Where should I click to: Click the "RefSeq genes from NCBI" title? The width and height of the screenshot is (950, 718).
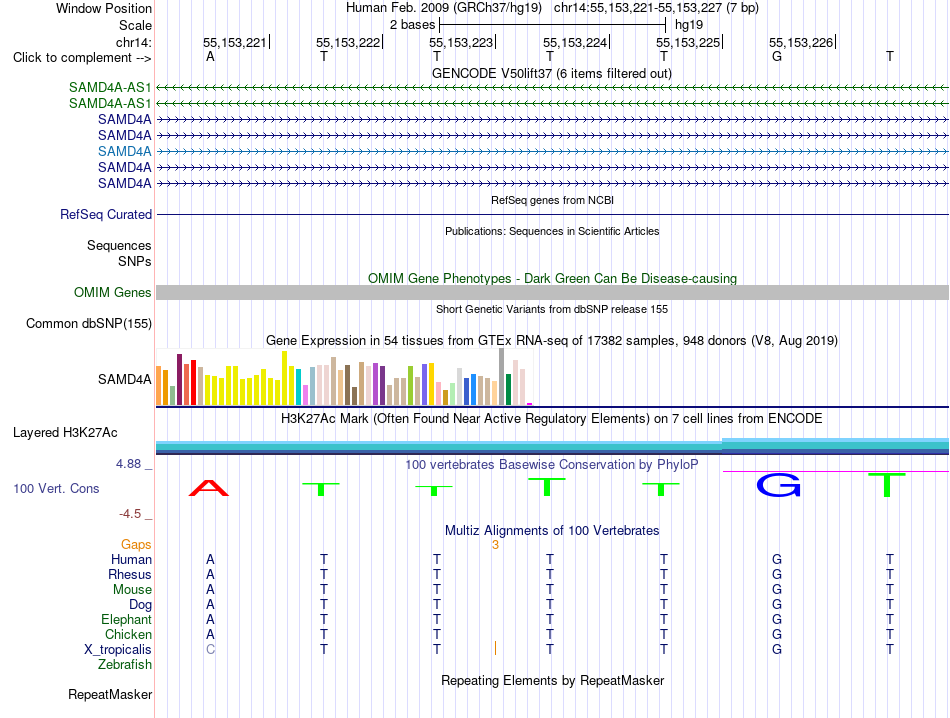tap(553, 200)
